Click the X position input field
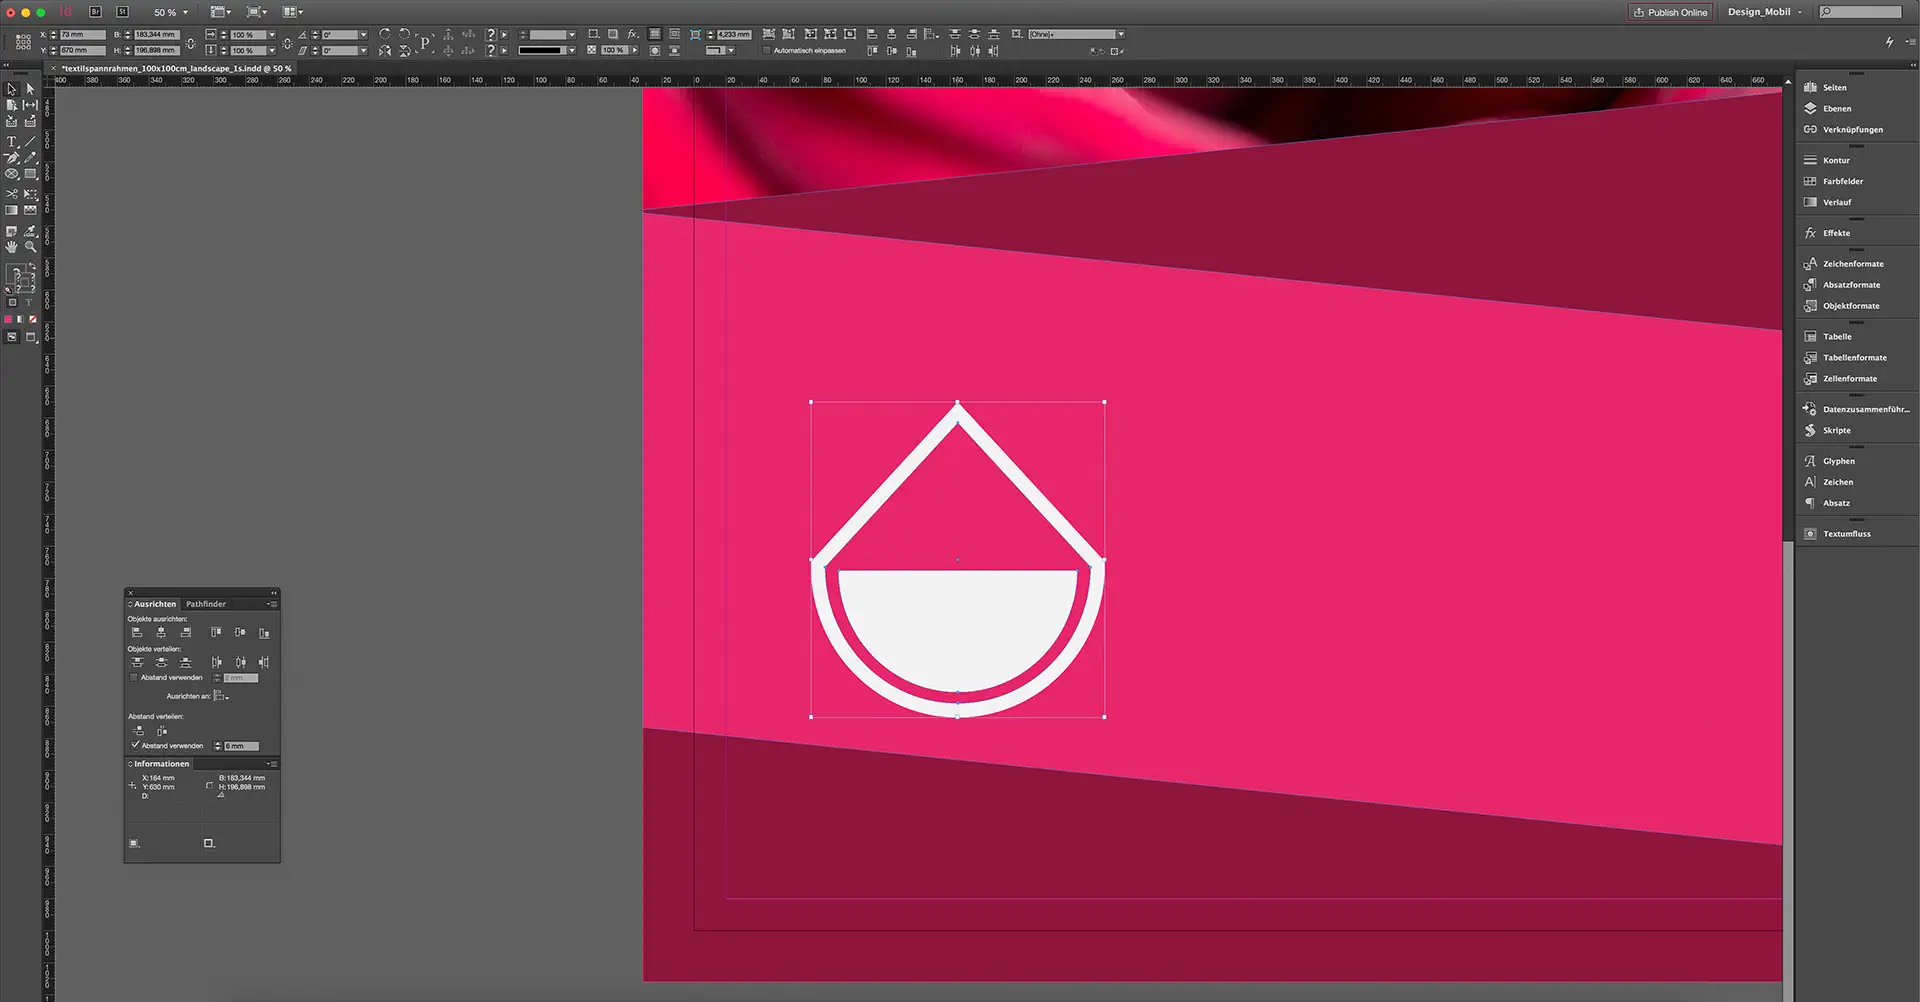The height and width of the screenshot is (1002, 1920). click(82, 33)
